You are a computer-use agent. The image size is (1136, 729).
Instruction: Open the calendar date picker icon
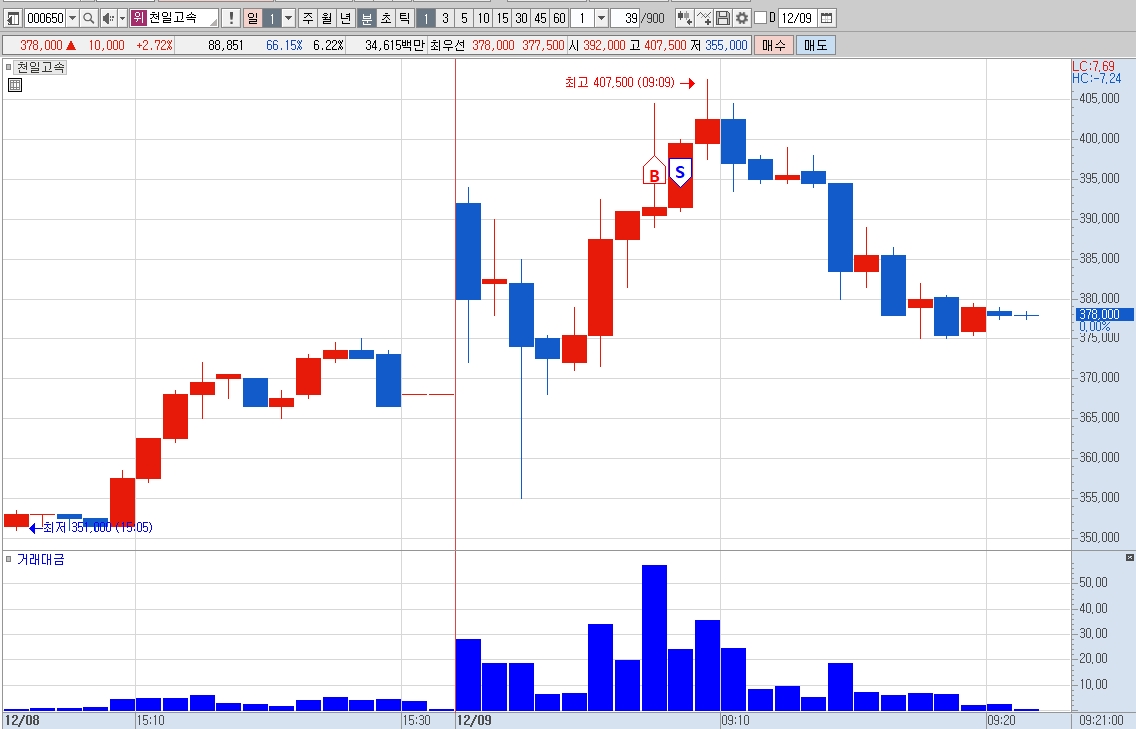click(x=827, y=18)
